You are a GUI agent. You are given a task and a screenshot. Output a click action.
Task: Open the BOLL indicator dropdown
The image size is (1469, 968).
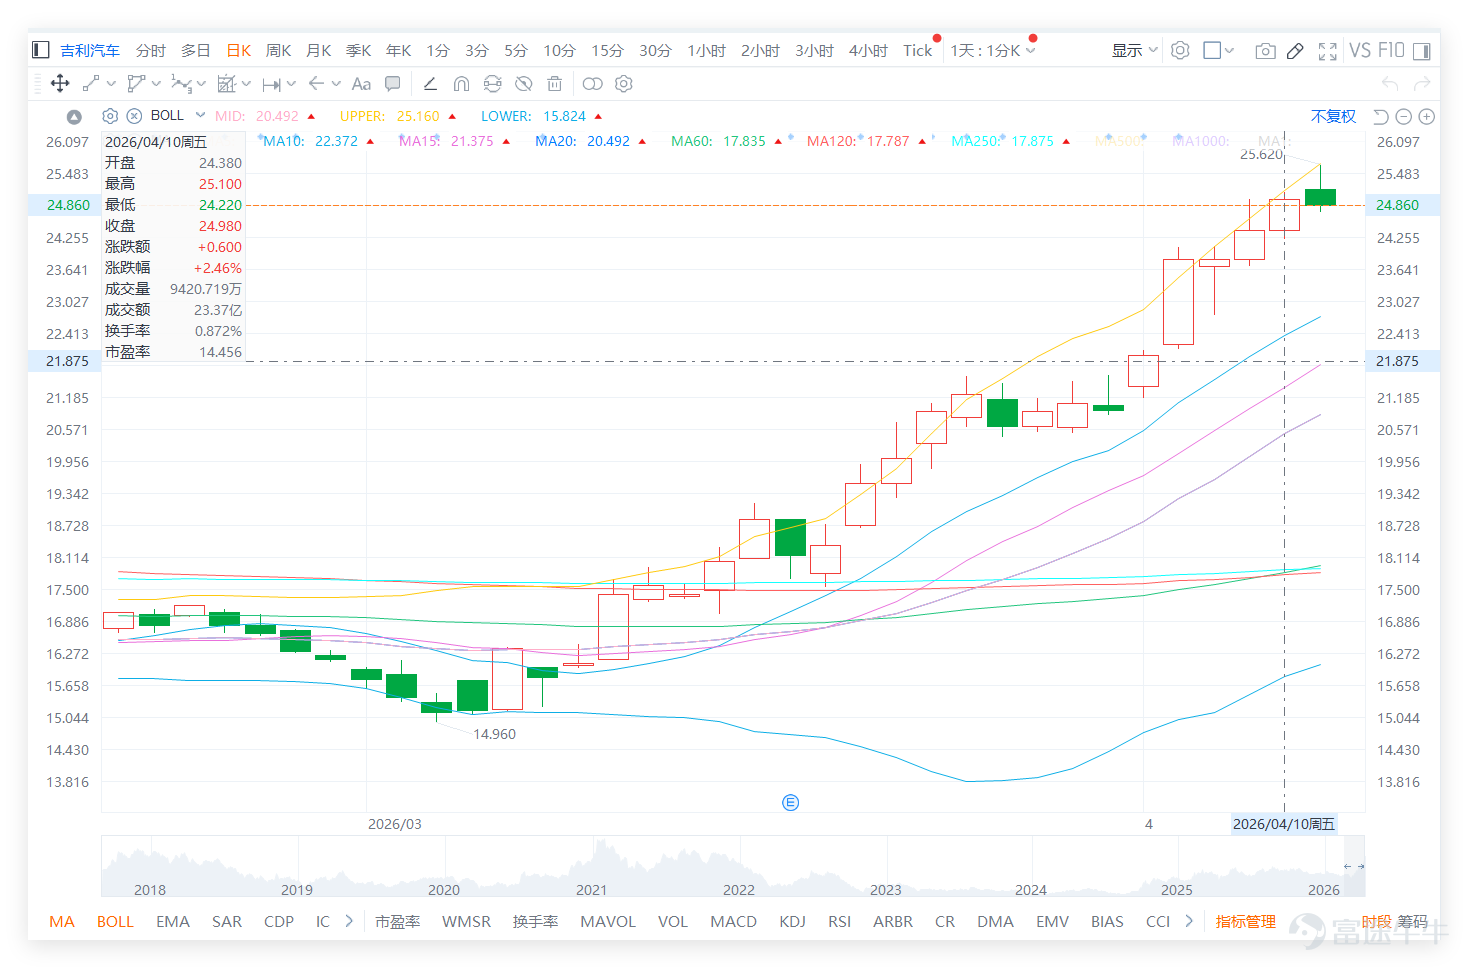pyautogui.click(x=200, y=115)
